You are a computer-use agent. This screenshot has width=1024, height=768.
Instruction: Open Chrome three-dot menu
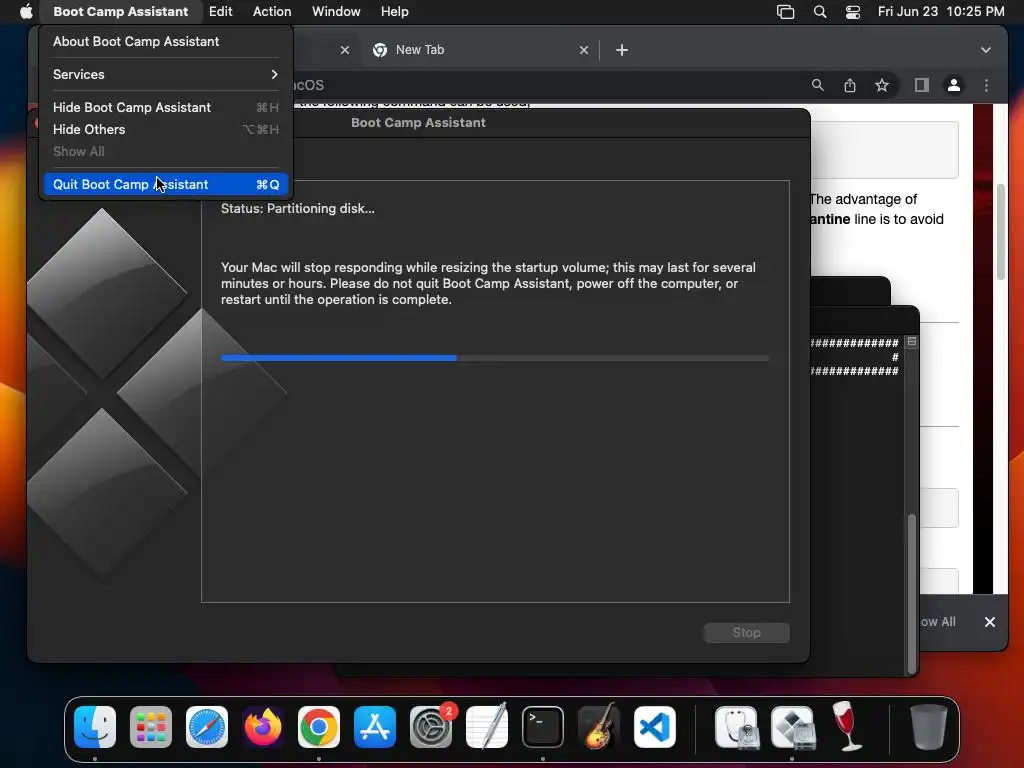tap(986, 85)
